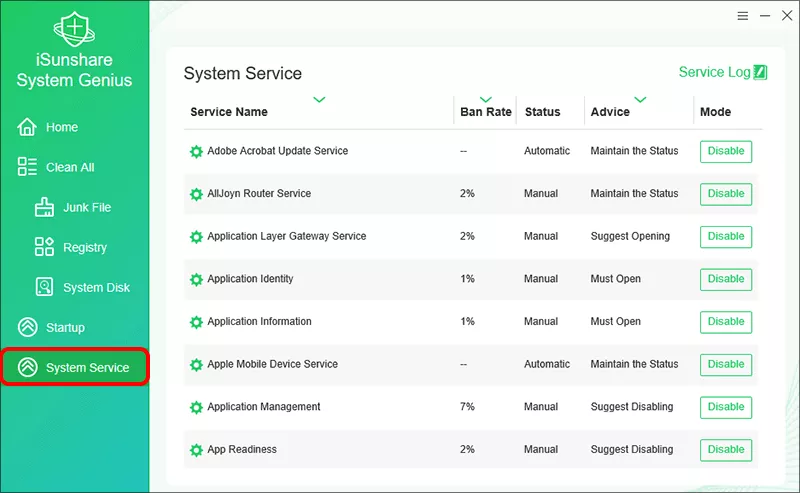The width and height of the screenshot is (800, 493).
Task: Select Application Information name
Action: [259, 322]
